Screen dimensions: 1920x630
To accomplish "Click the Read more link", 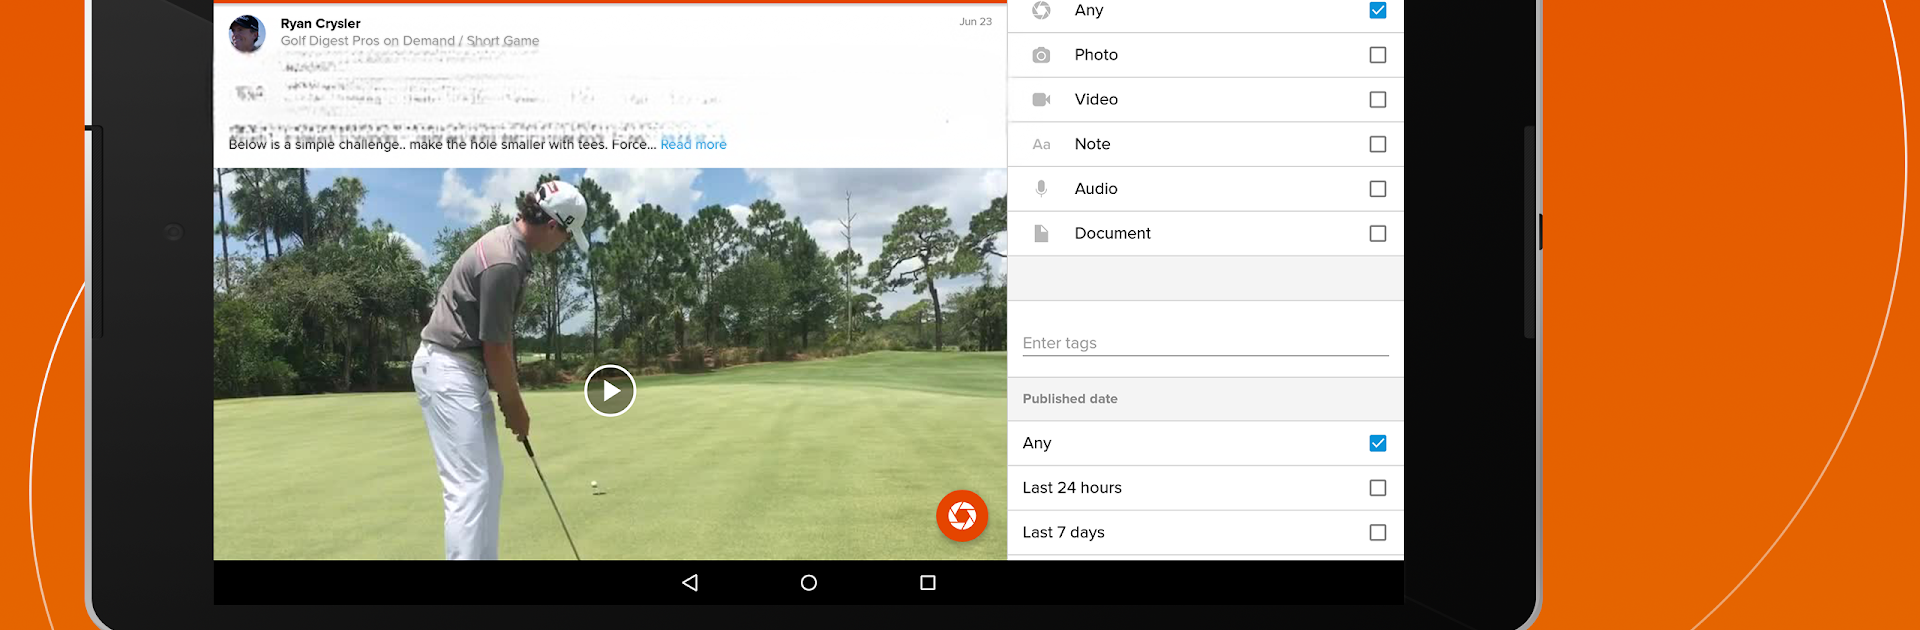I will click(693, 144).
